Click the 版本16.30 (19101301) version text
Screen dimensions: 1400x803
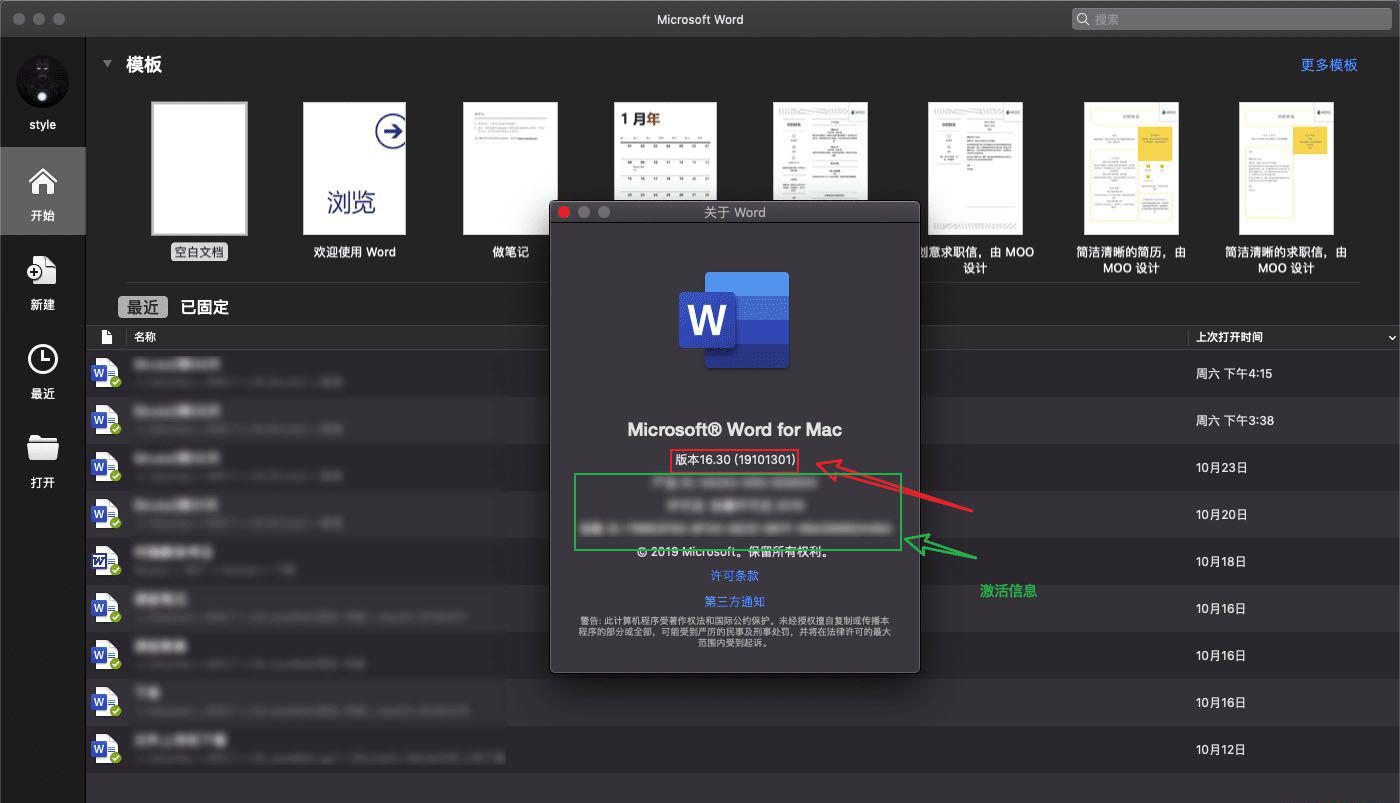click(x=735, y=460)
